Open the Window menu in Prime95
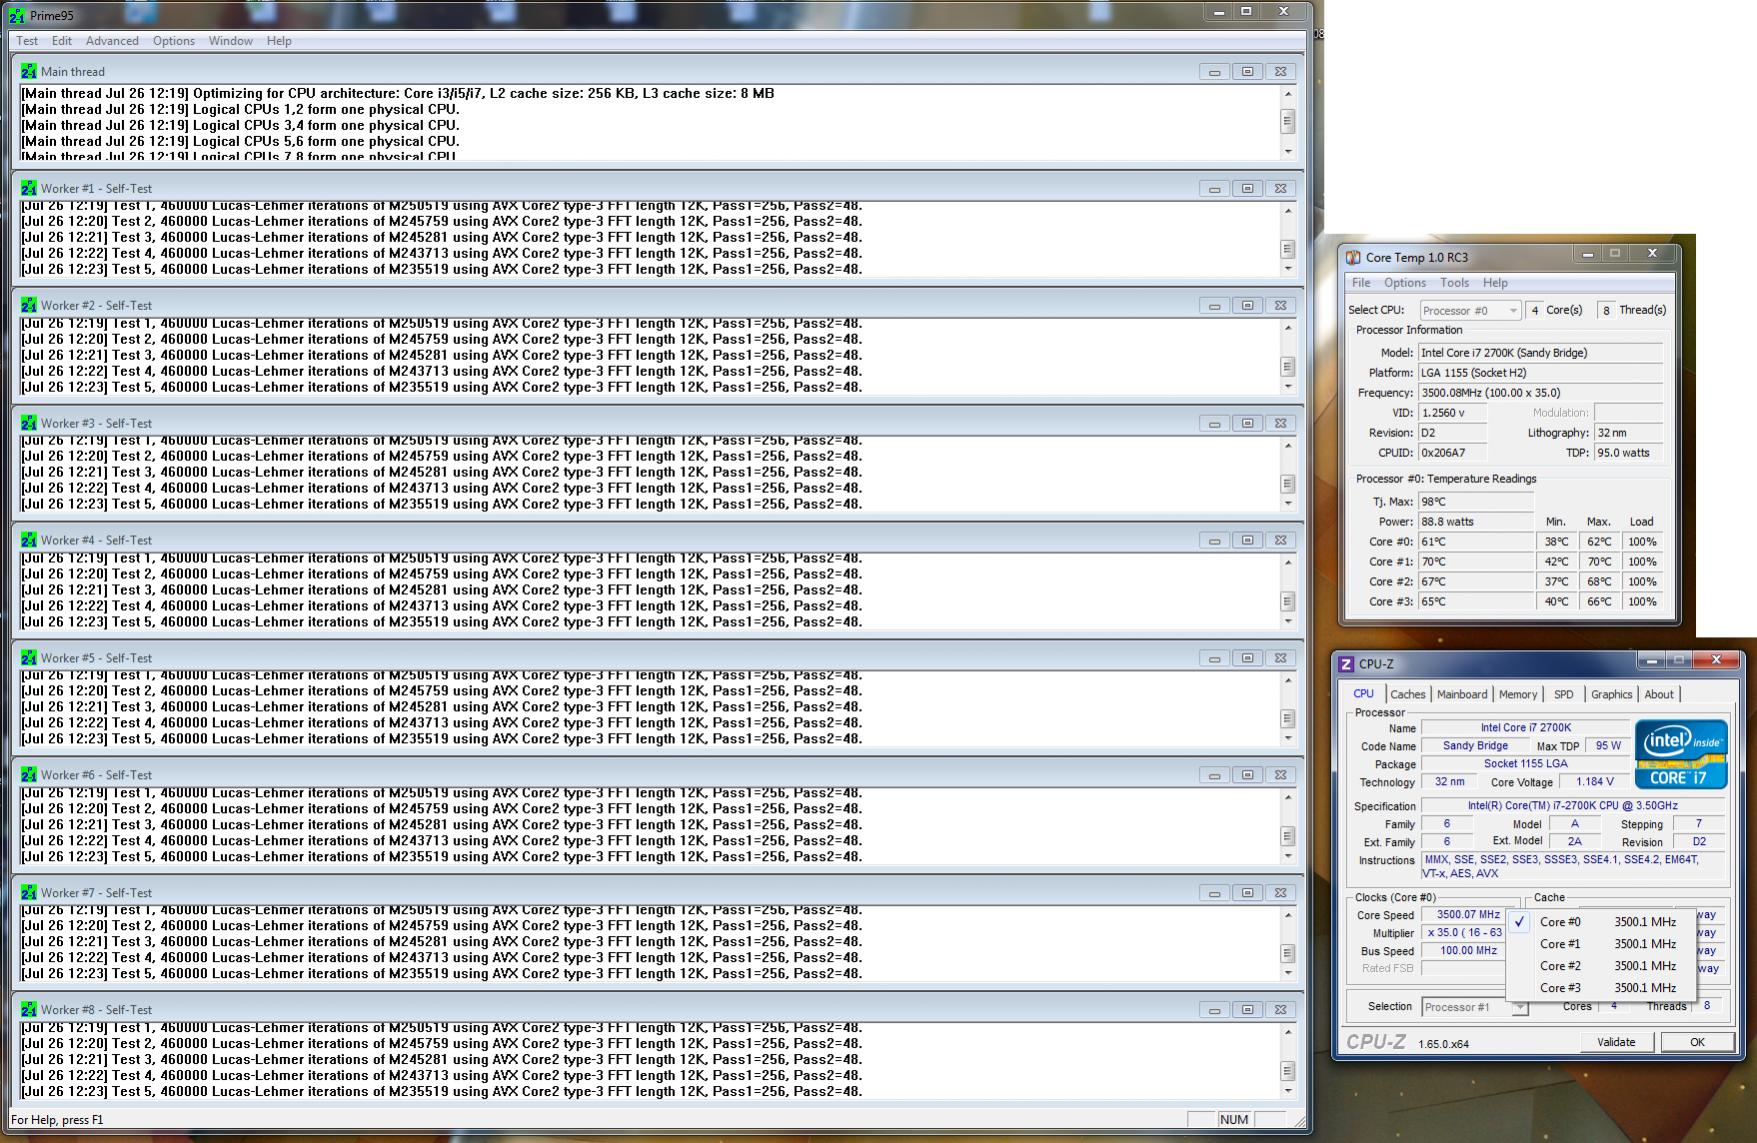This screenshot has height=1143, width=1757. pyautogui.click(x=230, y=41)
